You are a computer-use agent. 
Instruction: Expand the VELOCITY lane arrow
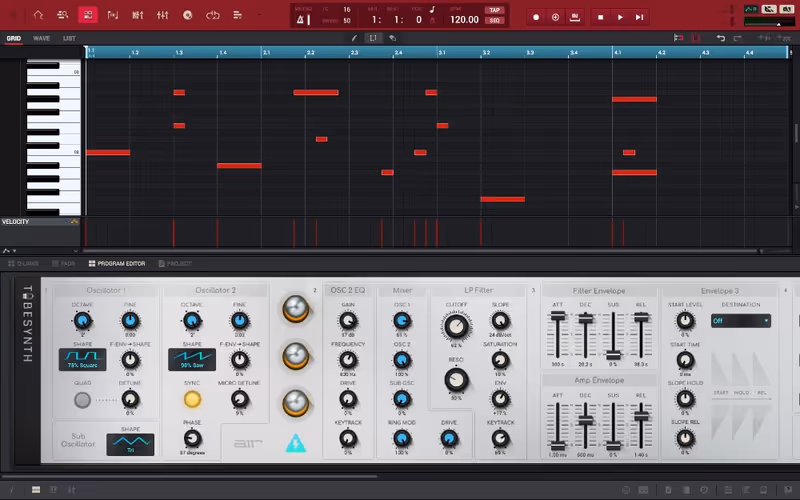pyautogui.click(x=74, y=221)
